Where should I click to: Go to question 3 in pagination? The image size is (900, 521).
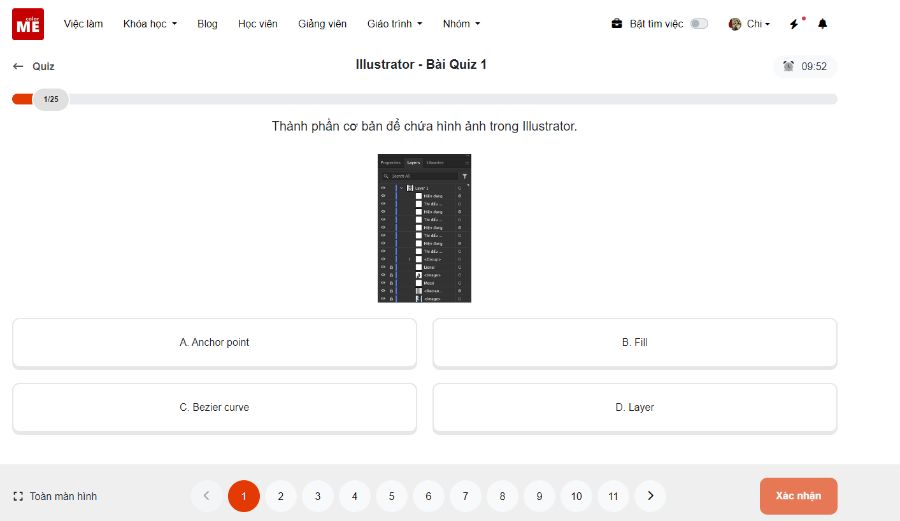click(317, 496)
